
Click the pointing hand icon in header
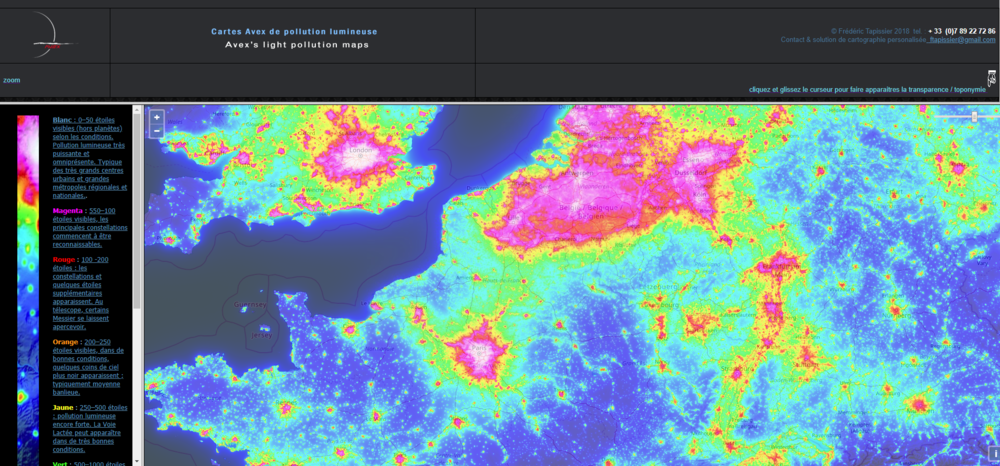[x=992, y=78]
